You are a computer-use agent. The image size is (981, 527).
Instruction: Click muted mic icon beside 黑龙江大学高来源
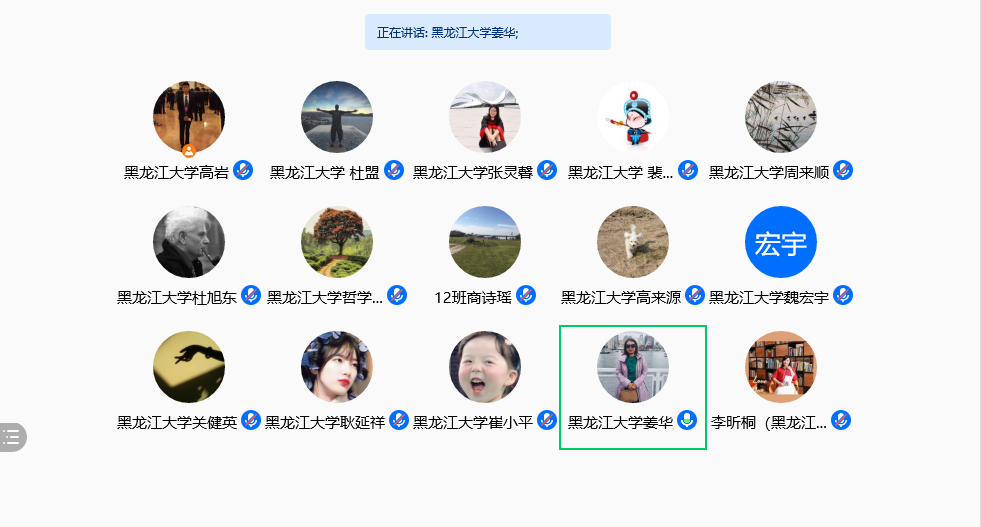tap(694, 295)
